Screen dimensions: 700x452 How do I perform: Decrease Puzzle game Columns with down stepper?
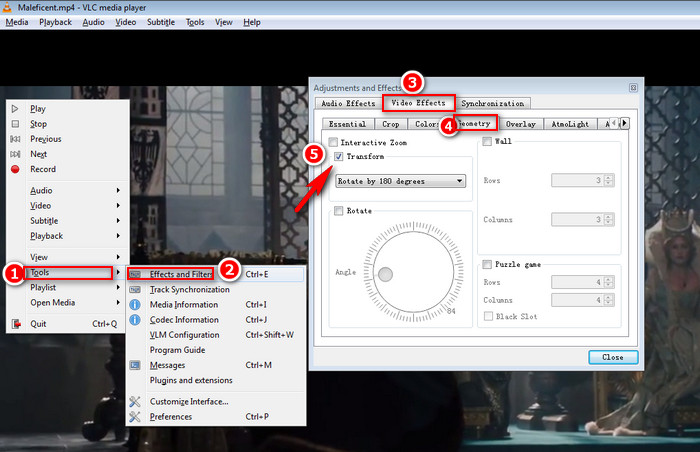coord(609,303)
